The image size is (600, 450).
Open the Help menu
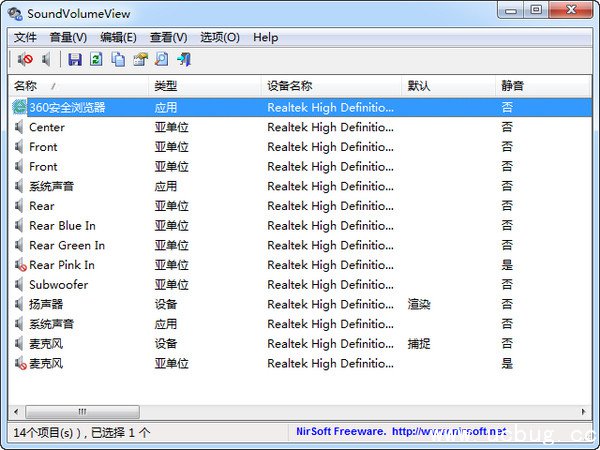pyautogui.click(x=266, y=37)
